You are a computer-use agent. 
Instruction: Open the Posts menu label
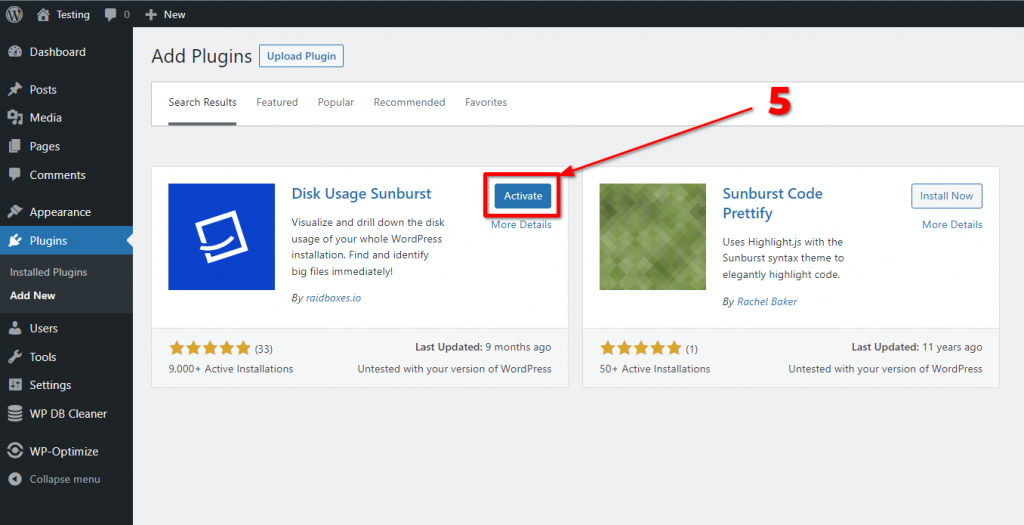43,89
